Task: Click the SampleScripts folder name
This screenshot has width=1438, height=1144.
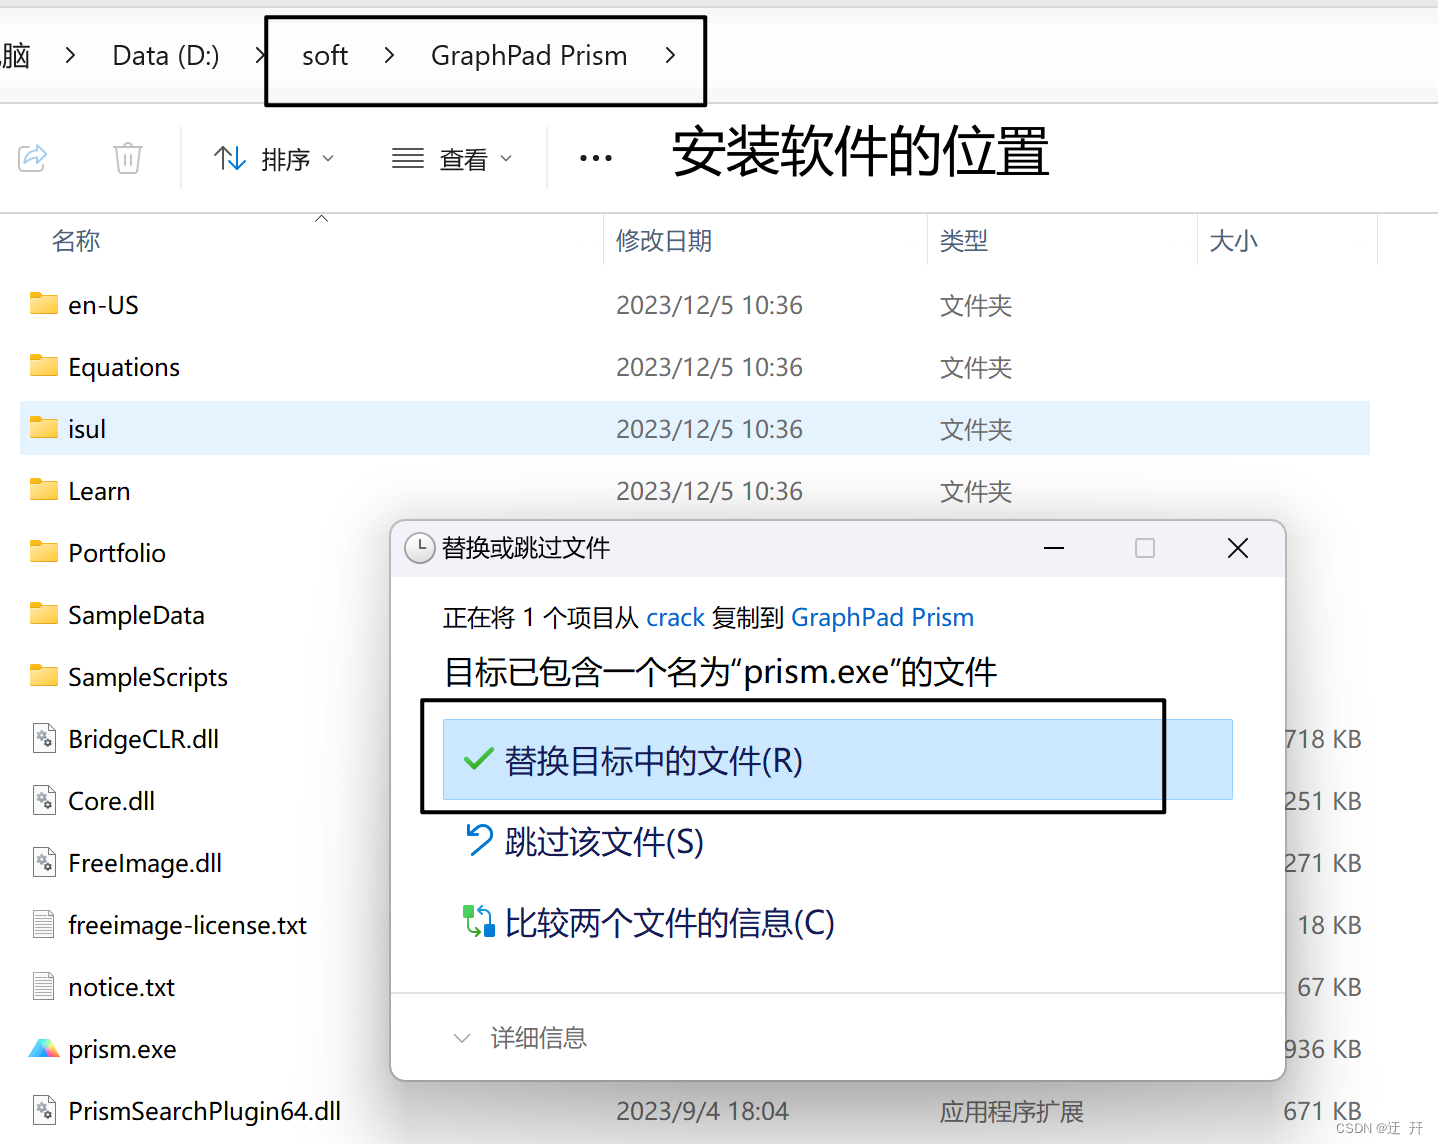Action: (148, 678)
